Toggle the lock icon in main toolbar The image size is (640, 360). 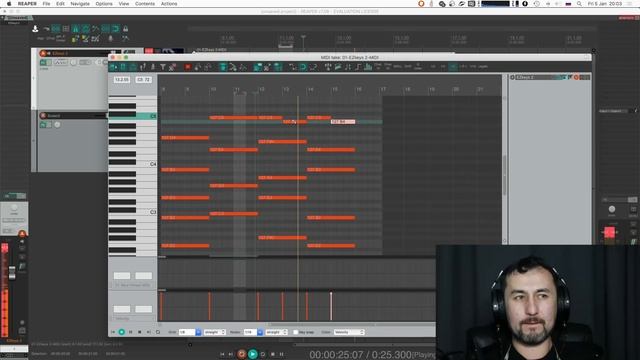pos(126,29)
